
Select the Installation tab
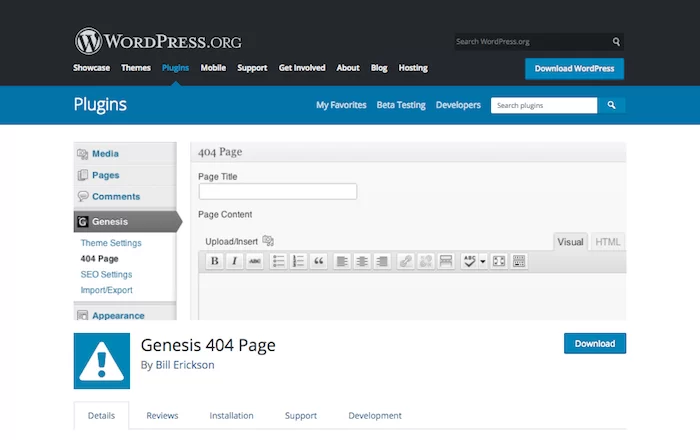(231, 416)
